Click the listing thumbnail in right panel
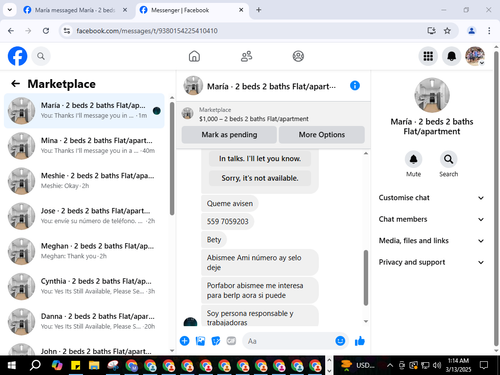This screenshot has width=500, height=375. click(432, 95)
